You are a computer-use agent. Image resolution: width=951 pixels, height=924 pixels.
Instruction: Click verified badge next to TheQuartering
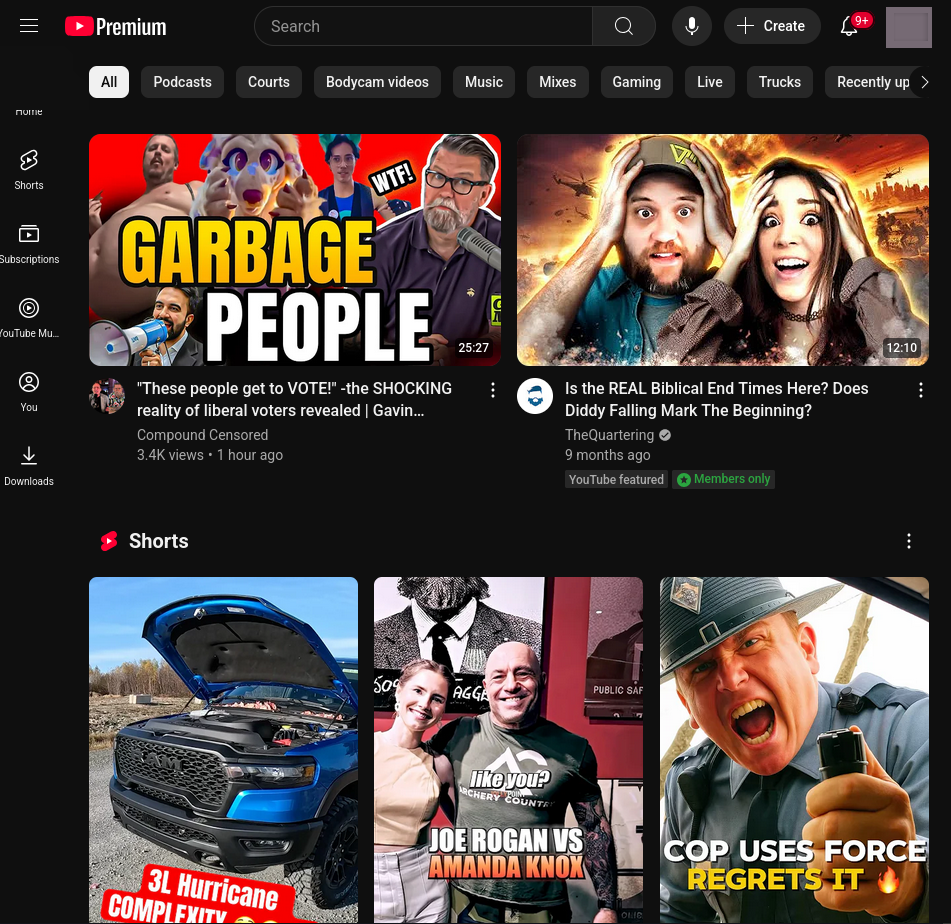pyautogui.click(x=665, y=435)
